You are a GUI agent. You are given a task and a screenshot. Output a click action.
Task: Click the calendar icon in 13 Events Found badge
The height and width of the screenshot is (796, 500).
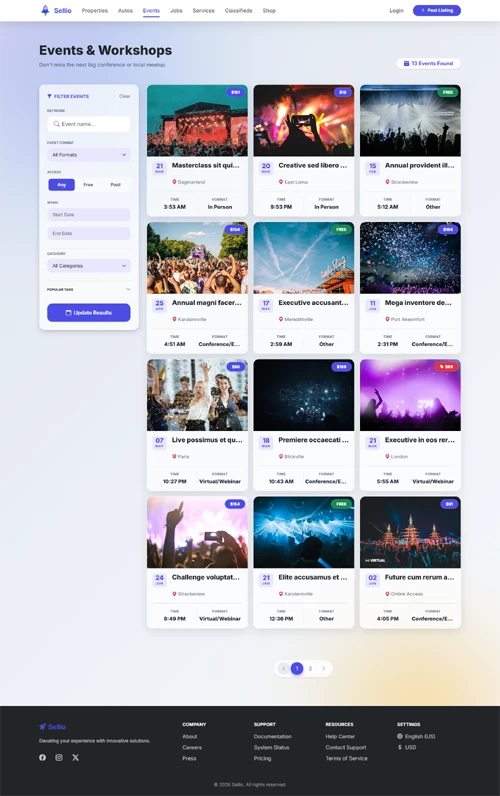coord(406,63)
